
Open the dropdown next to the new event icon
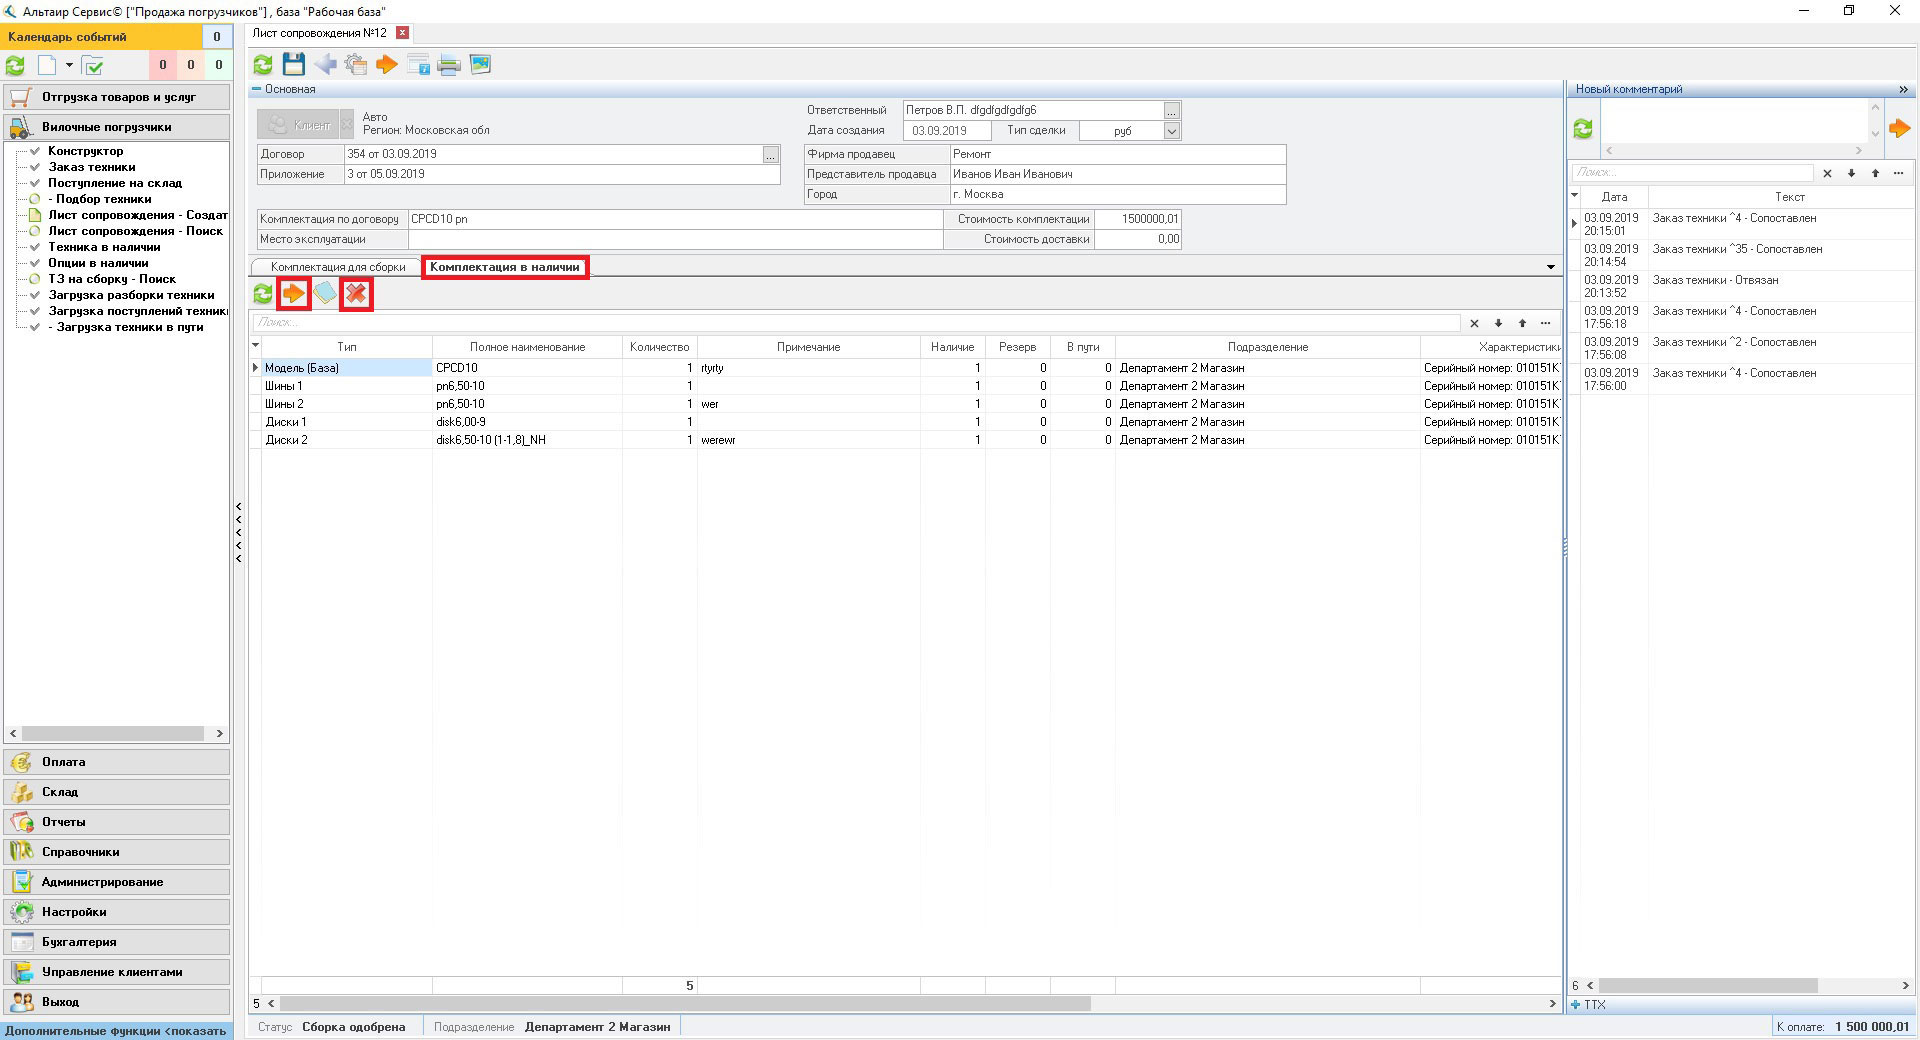[x=69, y=66]
